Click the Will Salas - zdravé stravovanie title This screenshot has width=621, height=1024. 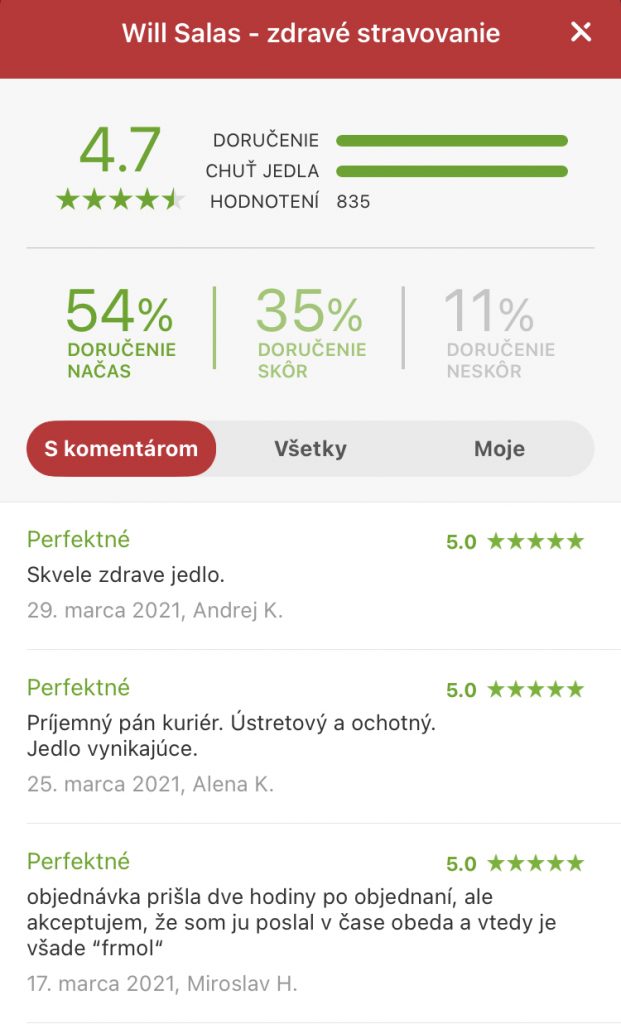pyautogui.click(x=310, y=33)
